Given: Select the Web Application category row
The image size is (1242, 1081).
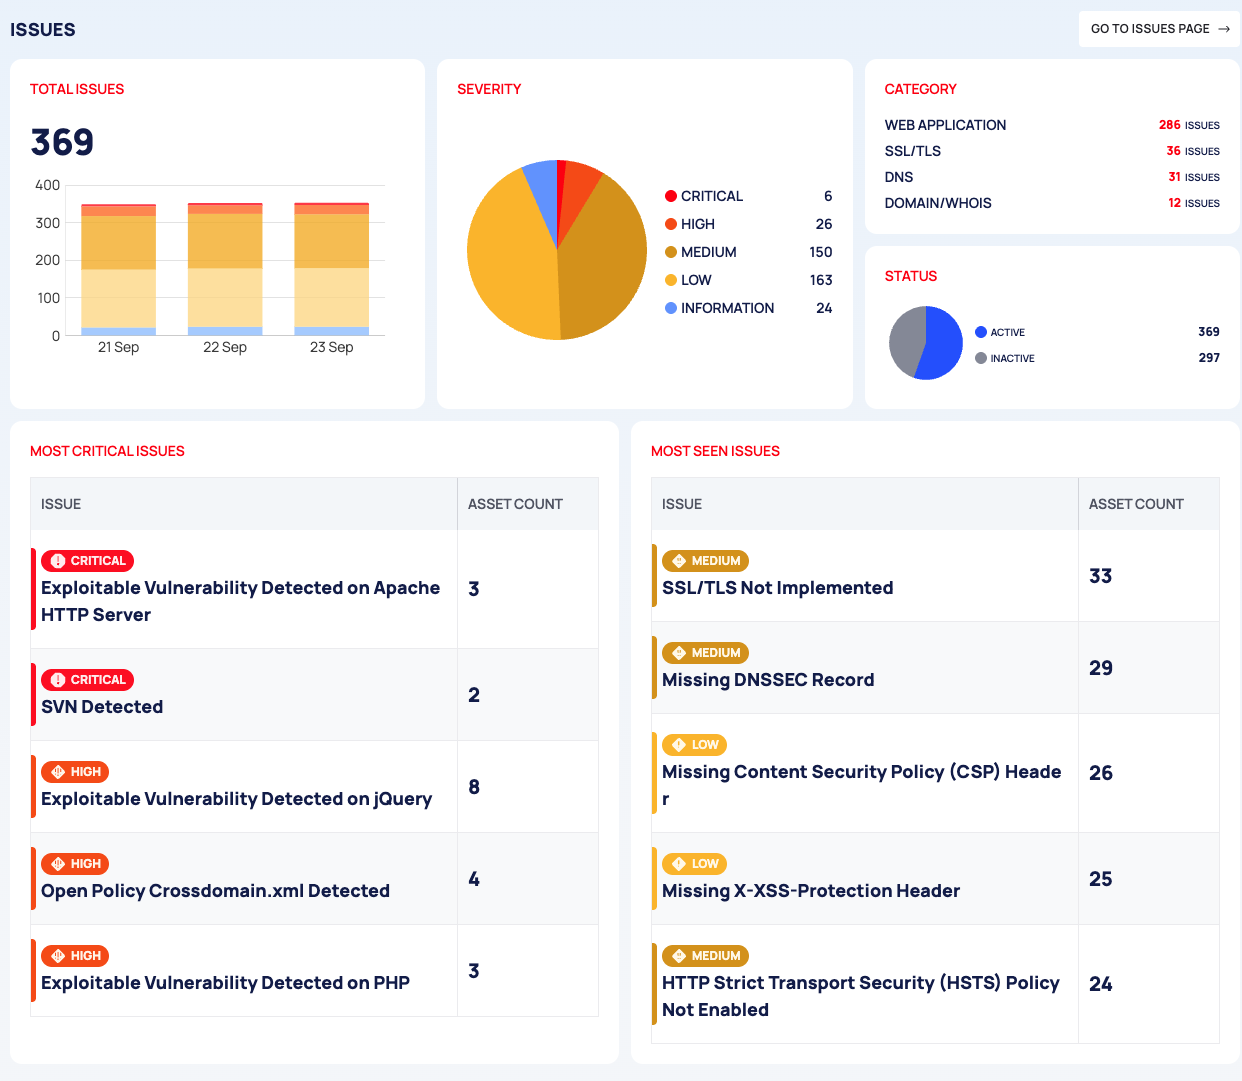Looking at the screenshot, I should coord(1052,125).
